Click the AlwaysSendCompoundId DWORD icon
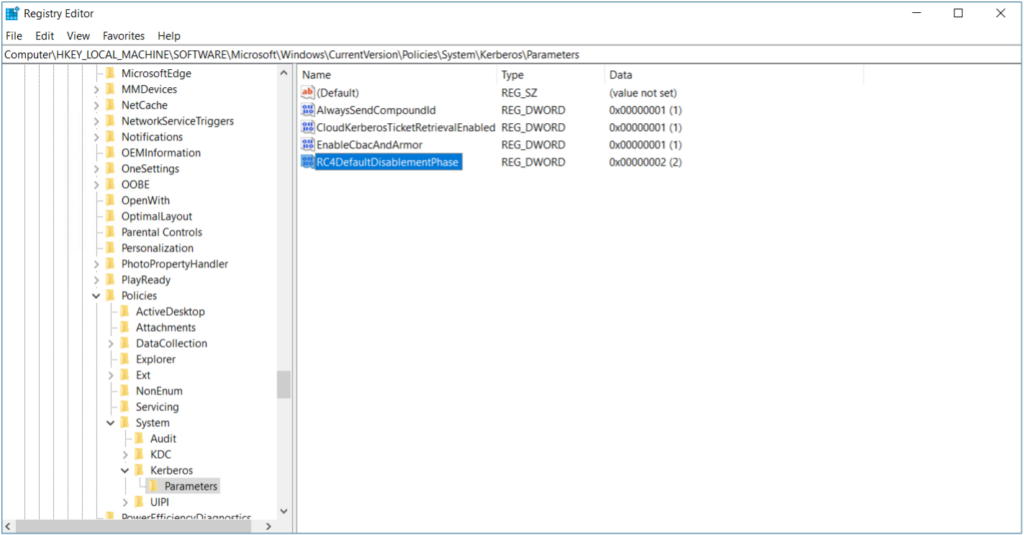This screenshot has width=1024, height=535. [308, 110]
